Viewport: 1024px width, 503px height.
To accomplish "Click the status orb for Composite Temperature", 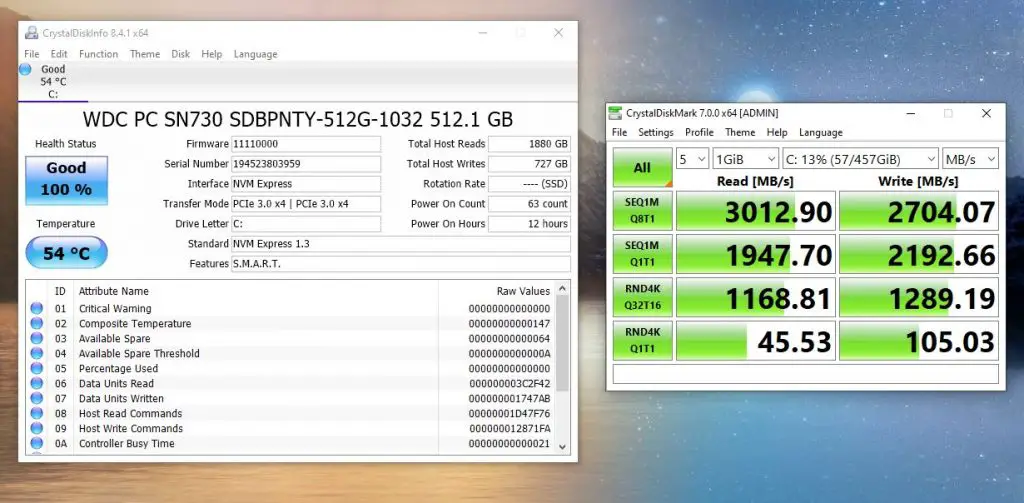I will coord(37,323).
